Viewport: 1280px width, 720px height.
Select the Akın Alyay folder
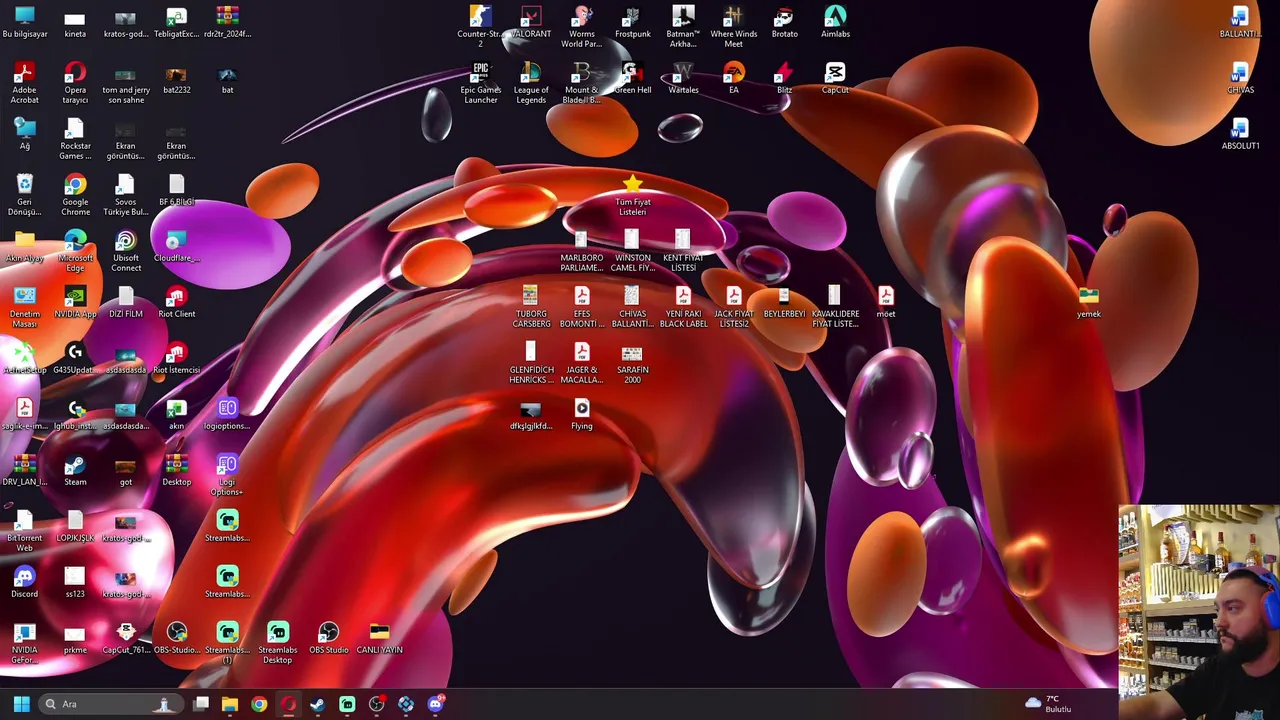[x=25, y=246]
